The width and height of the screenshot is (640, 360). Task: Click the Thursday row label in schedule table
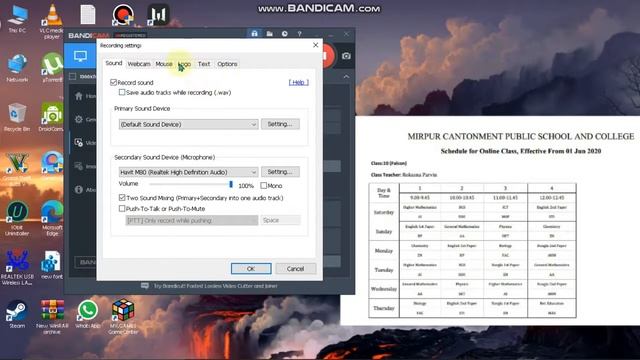[384, 308]
